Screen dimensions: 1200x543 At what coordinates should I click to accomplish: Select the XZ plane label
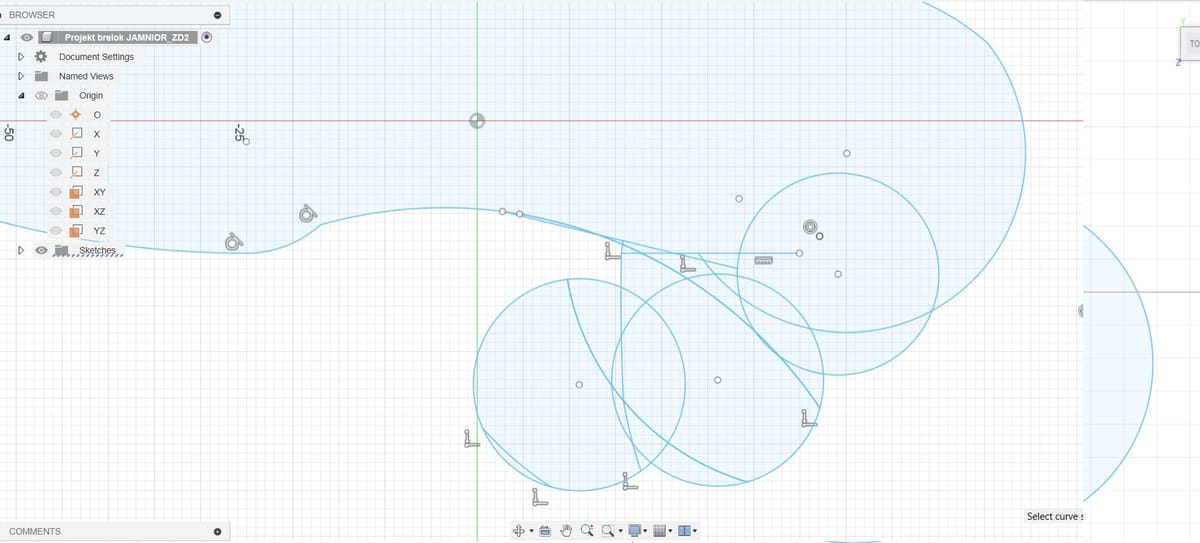pos(100,211)
